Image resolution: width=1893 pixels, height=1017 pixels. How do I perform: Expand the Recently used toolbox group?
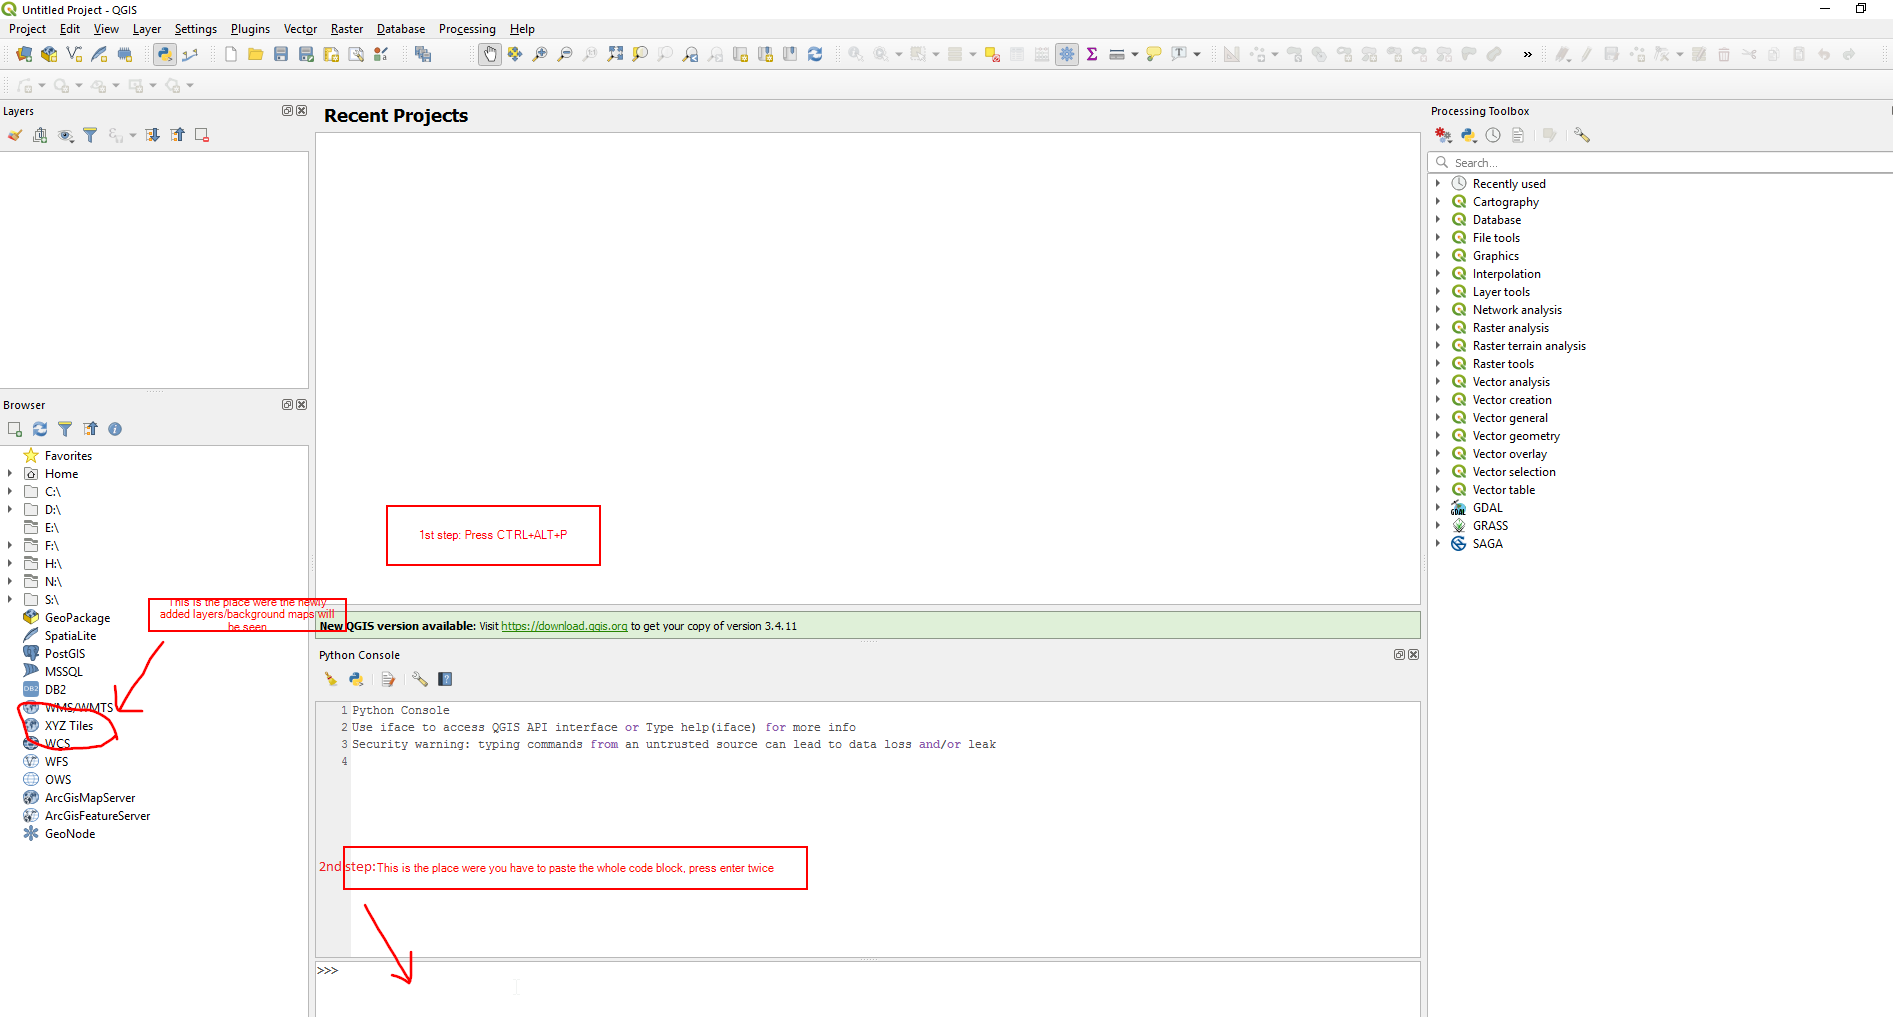(x=1438, y=184)
